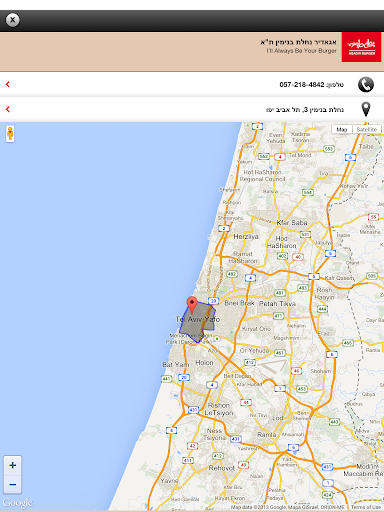Screen dimensions: 384x512
Task: Click the restaurant title banner text
Action: pyautogui.click(x=298, y=42)
